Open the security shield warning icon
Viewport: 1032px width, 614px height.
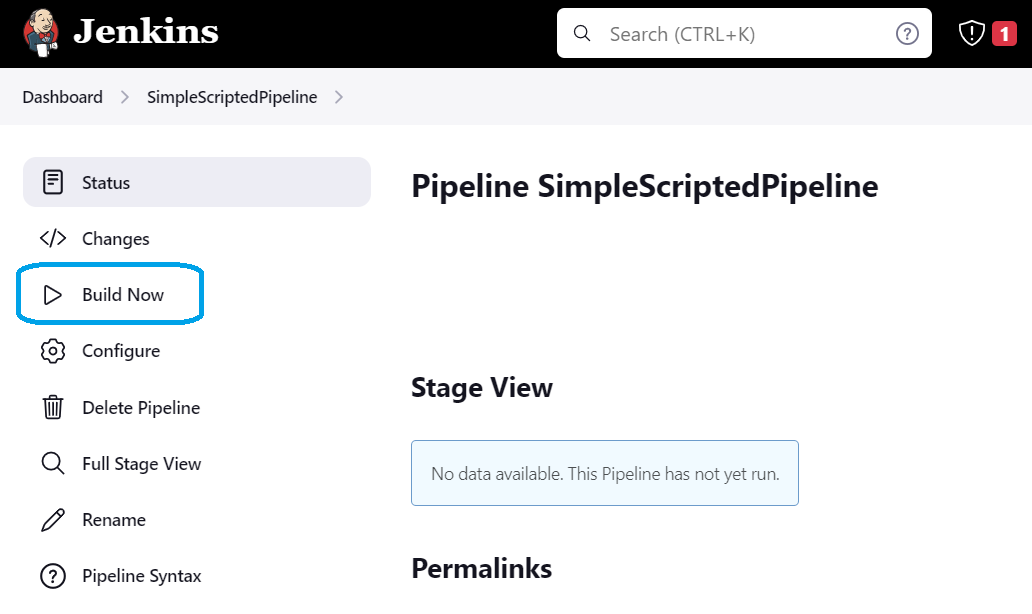[971, 33]
